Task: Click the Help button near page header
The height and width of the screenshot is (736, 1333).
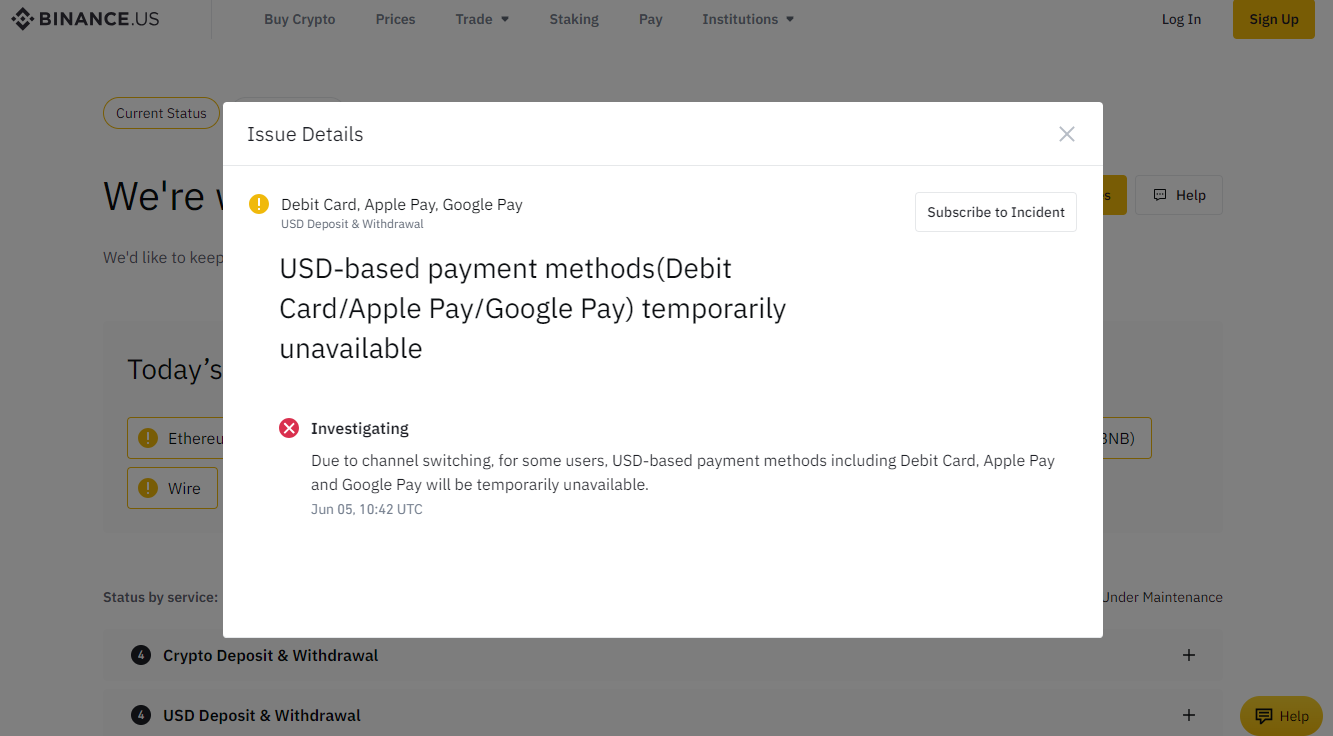Action: point(1179,195)
